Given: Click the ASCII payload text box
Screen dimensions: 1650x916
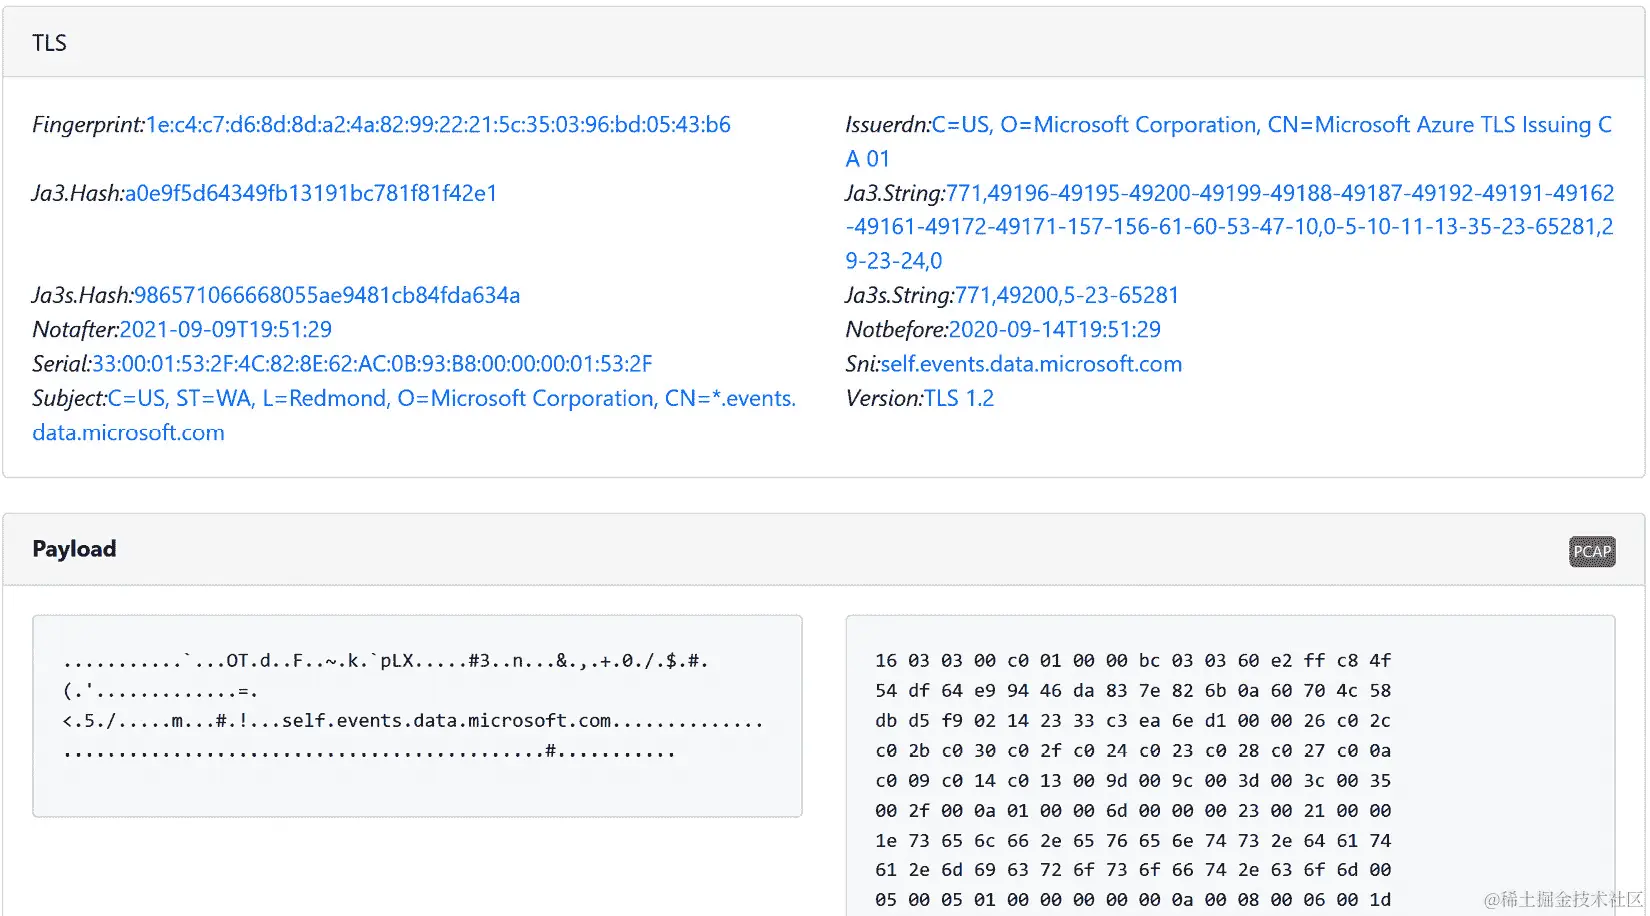Looking at the screenshot, I should click(417, 716).
